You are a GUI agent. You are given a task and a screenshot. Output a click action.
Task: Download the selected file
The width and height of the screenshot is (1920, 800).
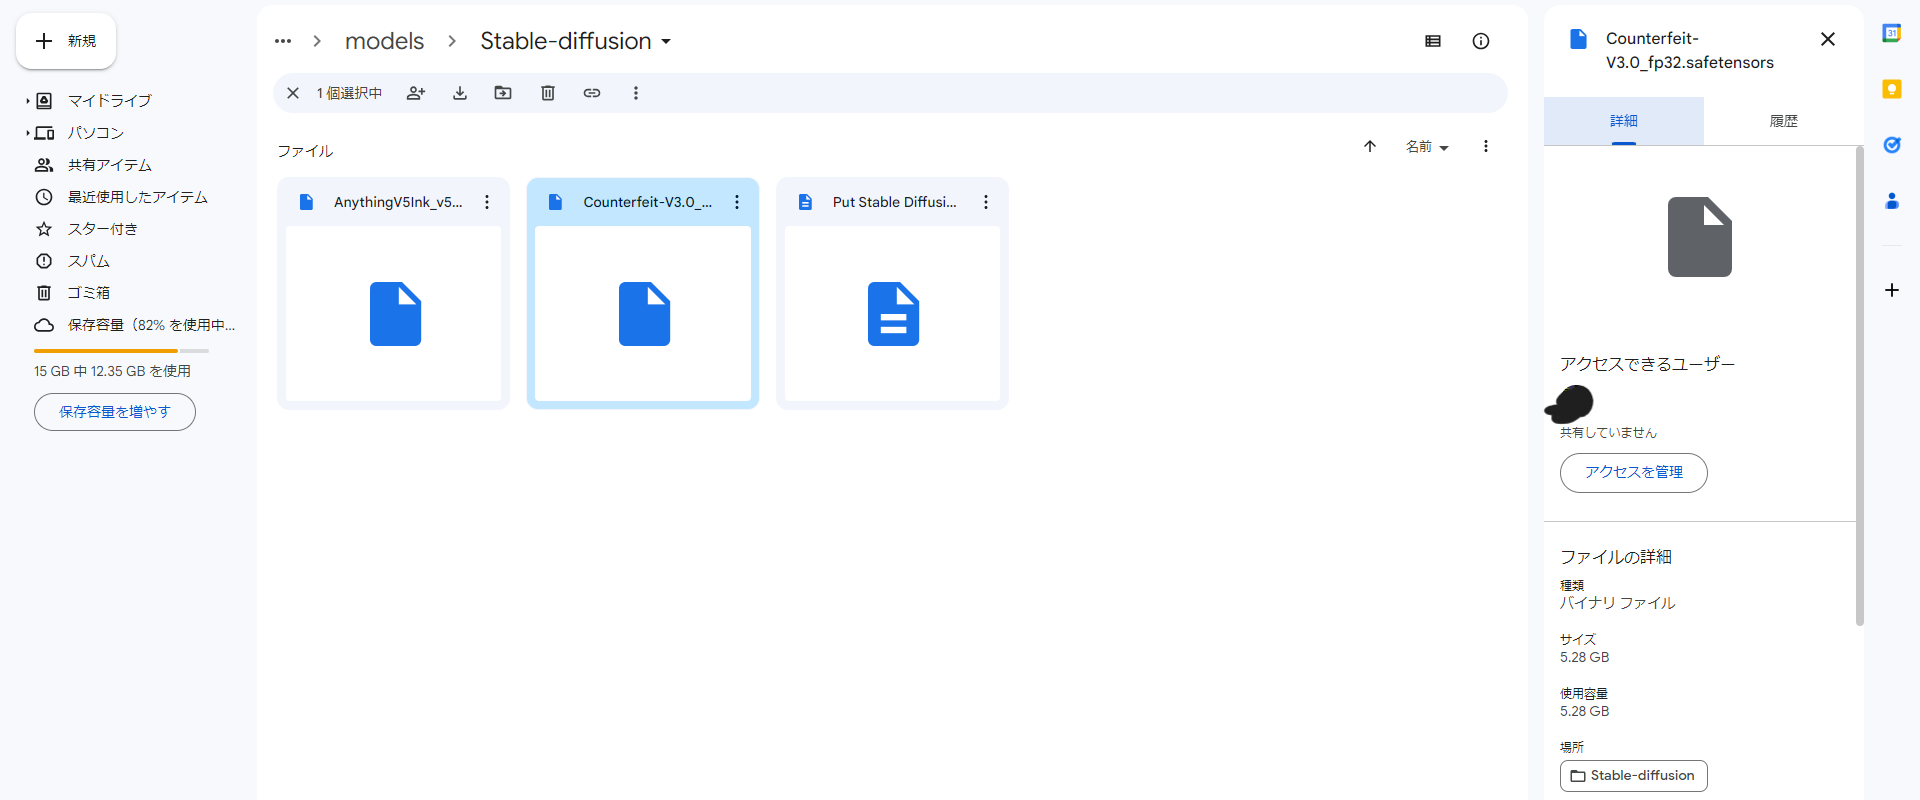[x=460, y=93]
